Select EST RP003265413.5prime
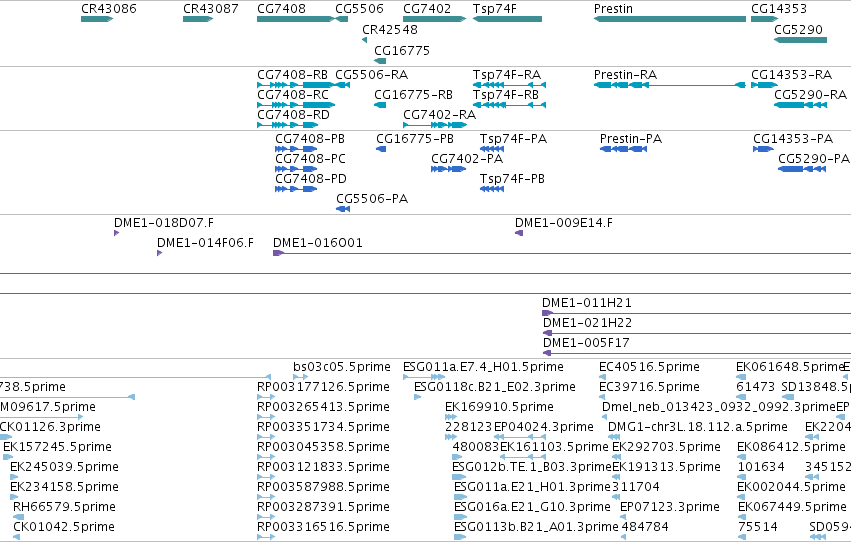Screen dimensions: 851x542 (x=266, y=417)
